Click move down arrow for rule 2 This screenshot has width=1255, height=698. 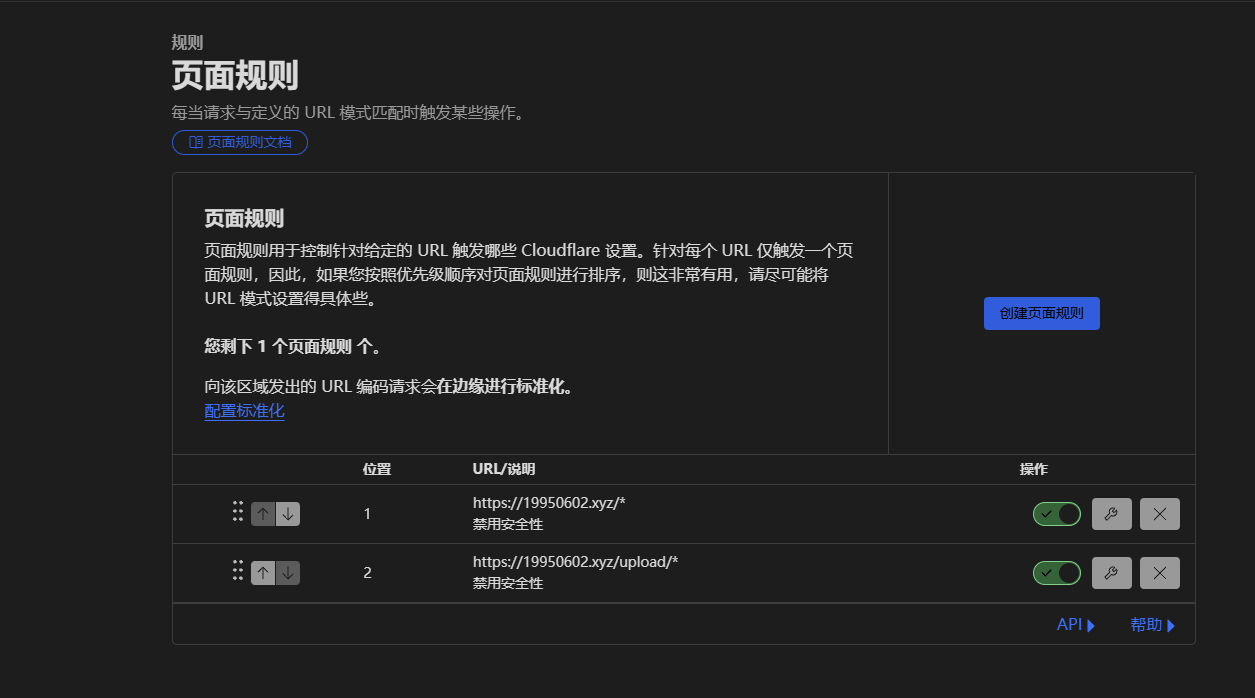point(288,573)
